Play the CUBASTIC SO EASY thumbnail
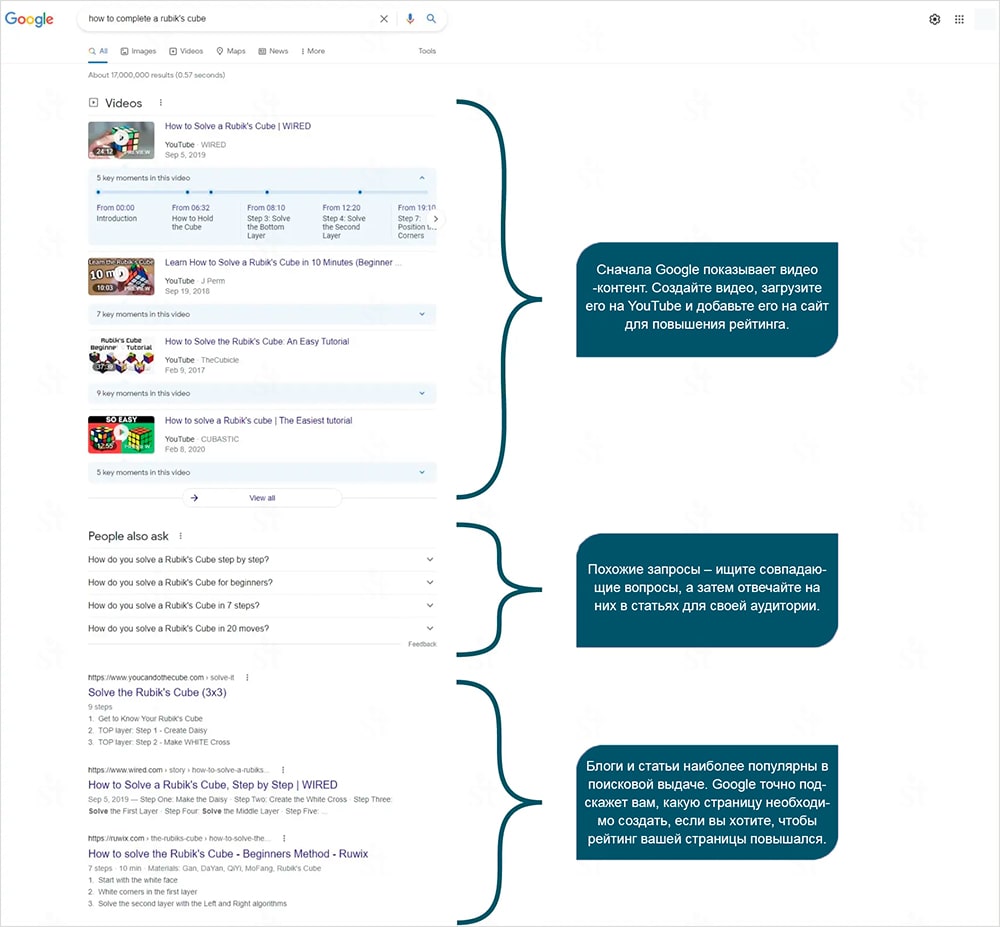The height and width of the screenshot is (927, 1000). 121,434
